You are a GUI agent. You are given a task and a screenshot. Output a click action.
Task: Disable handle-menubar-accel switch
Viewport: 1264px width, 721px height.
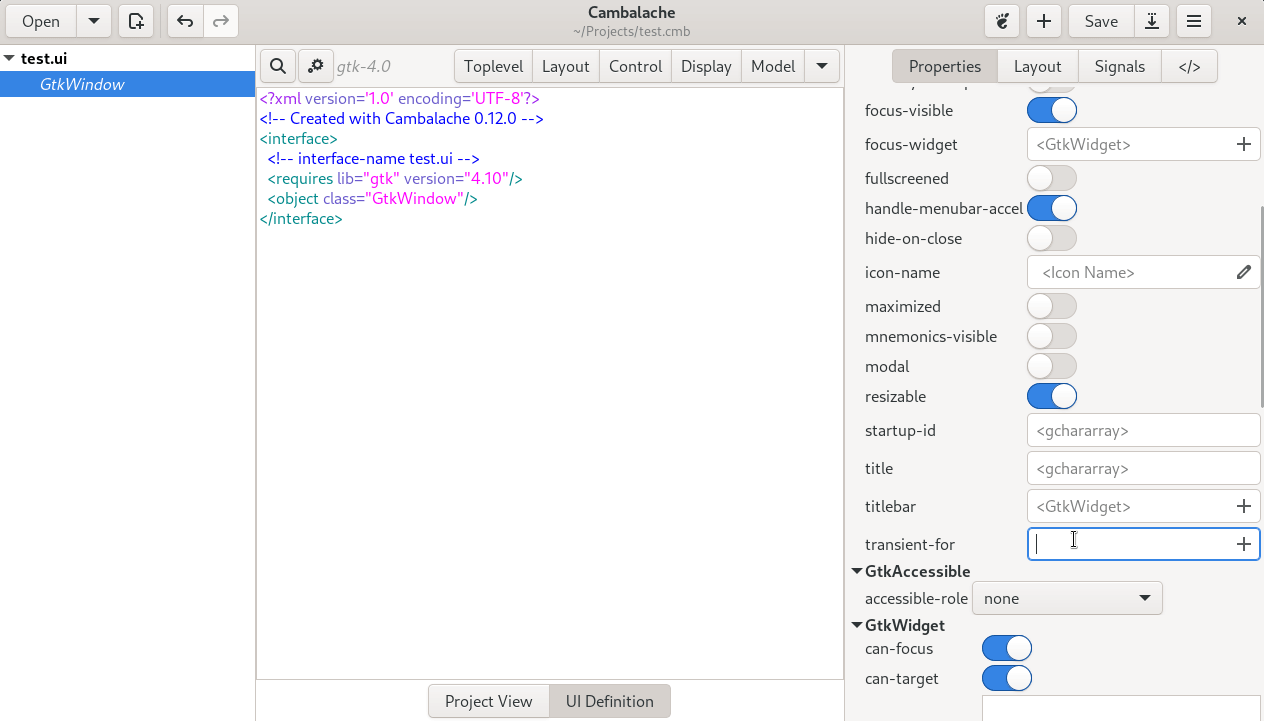[1052, 208]
